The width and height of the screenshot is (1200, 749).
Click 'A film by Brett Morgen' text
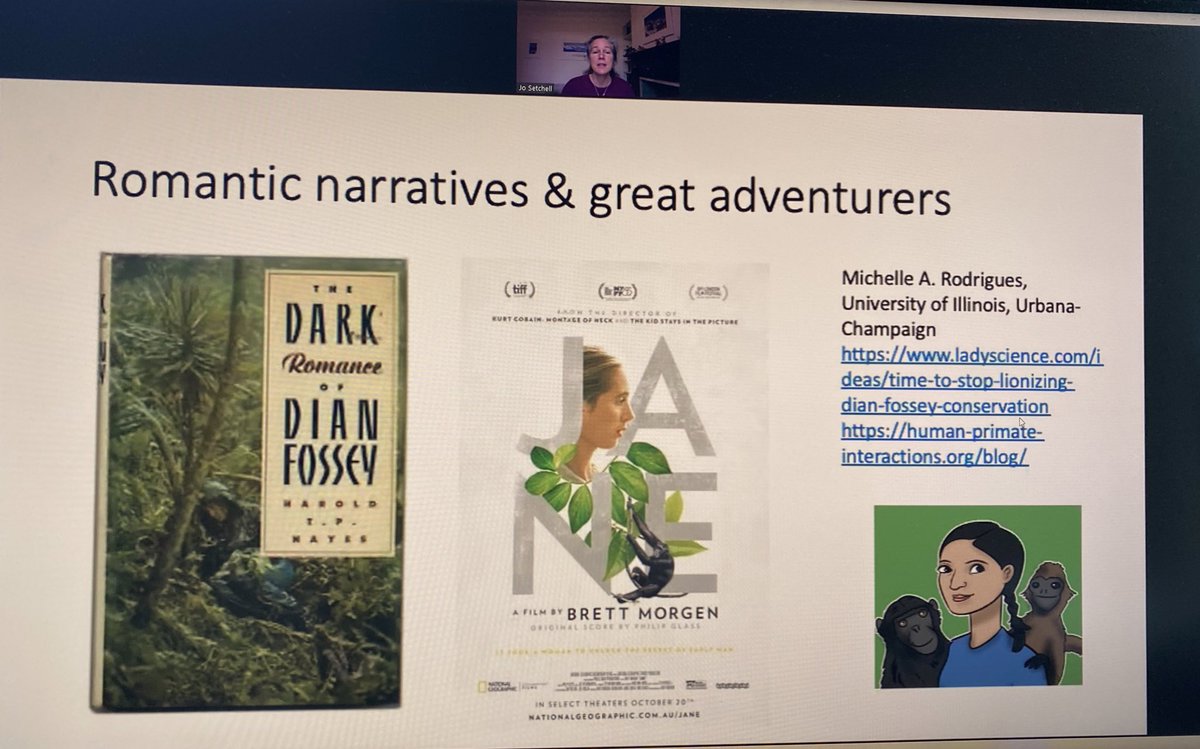(614, 613)
